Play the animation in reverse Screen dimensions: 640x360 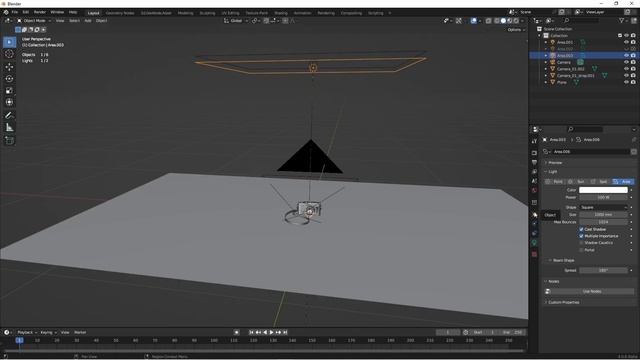(x=265, y=332)
